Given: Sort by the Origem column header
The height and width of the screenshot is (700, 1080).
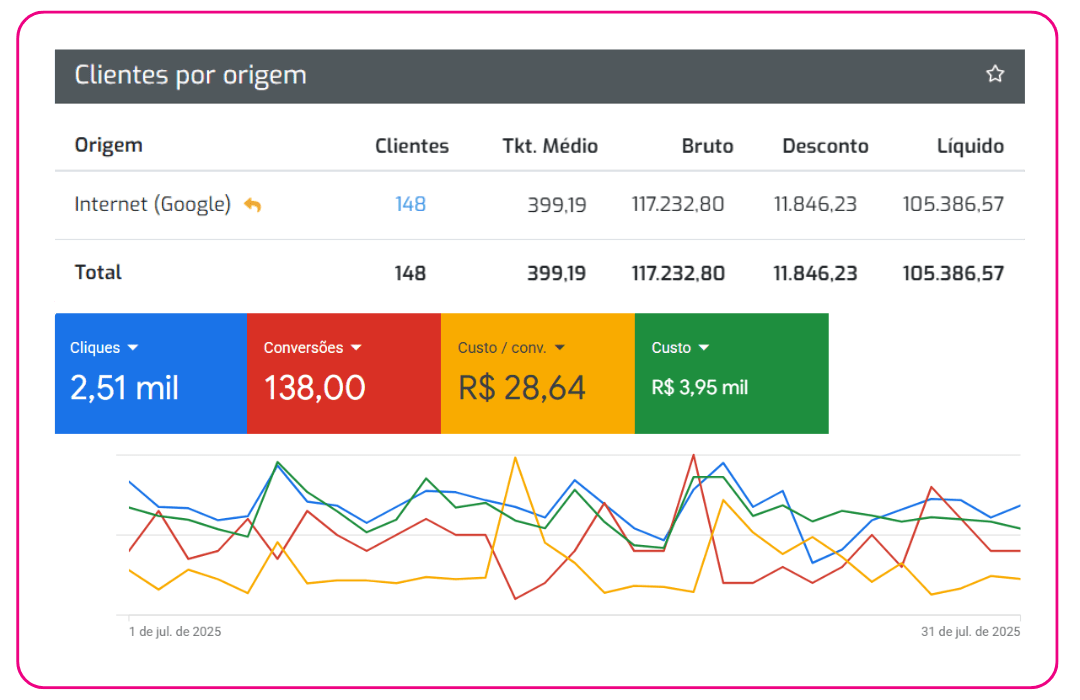Looking at the screenshot, I should pyautogui.click(x=108, y=145).
